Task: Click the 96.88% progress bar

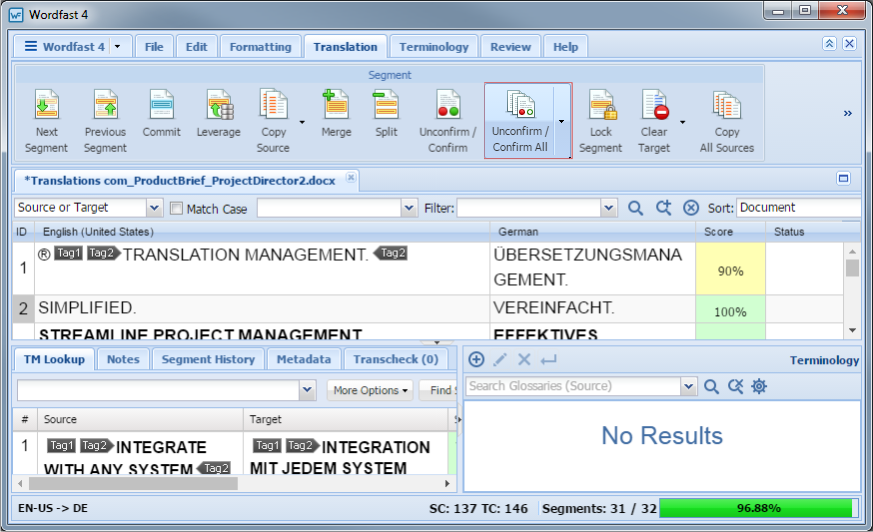Action: 758,508
